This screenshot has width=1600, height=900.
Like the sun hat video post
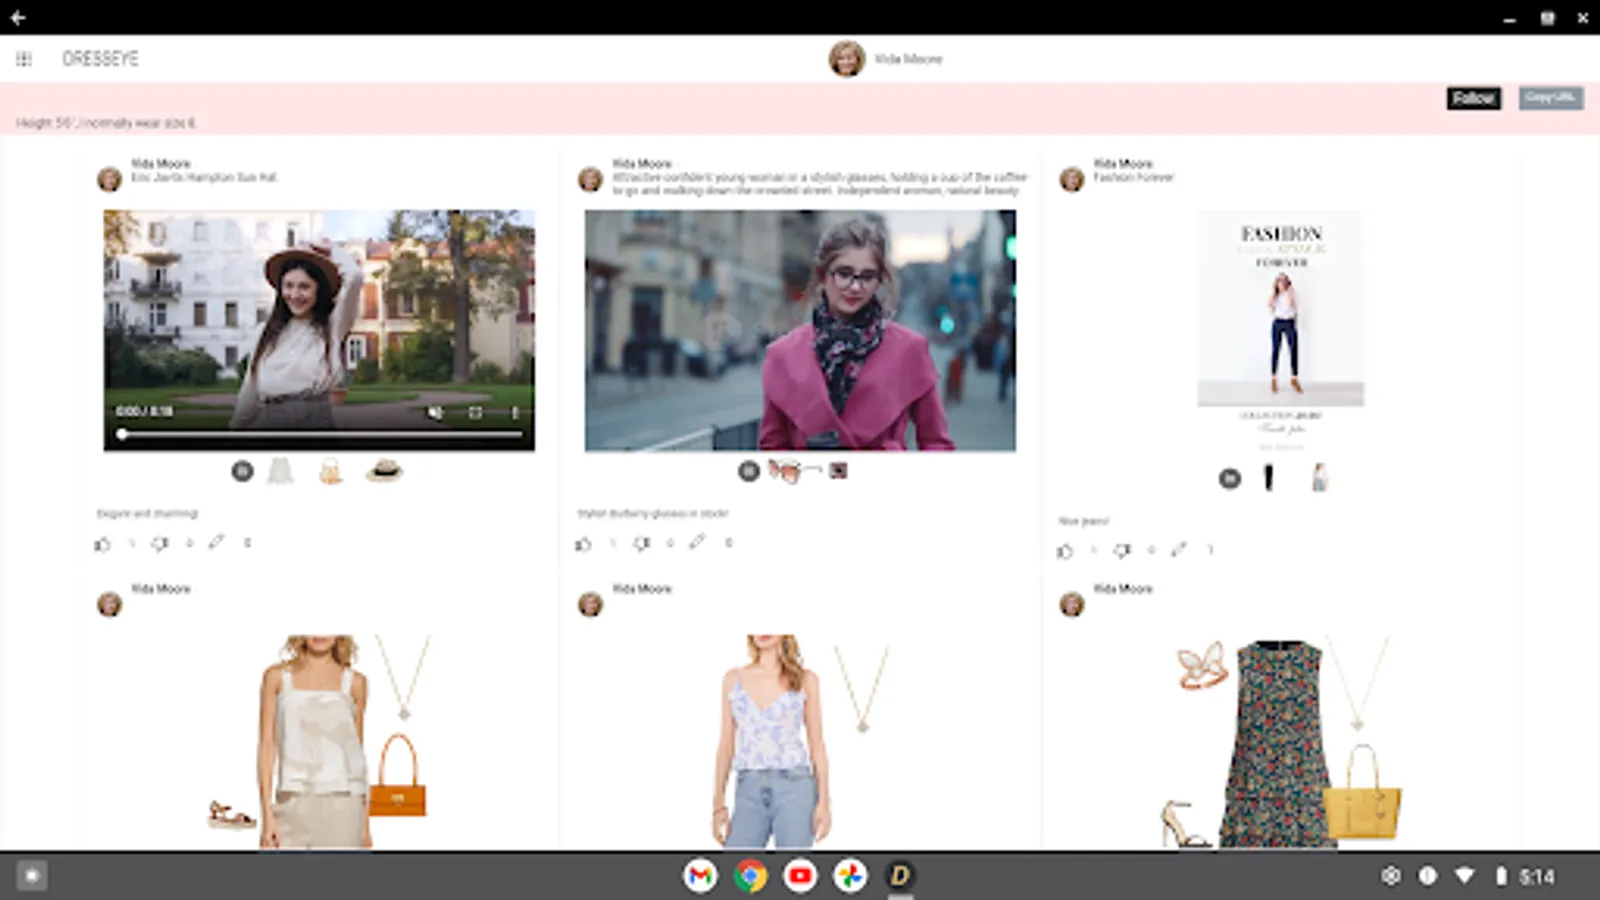click(x=102, y=544)
